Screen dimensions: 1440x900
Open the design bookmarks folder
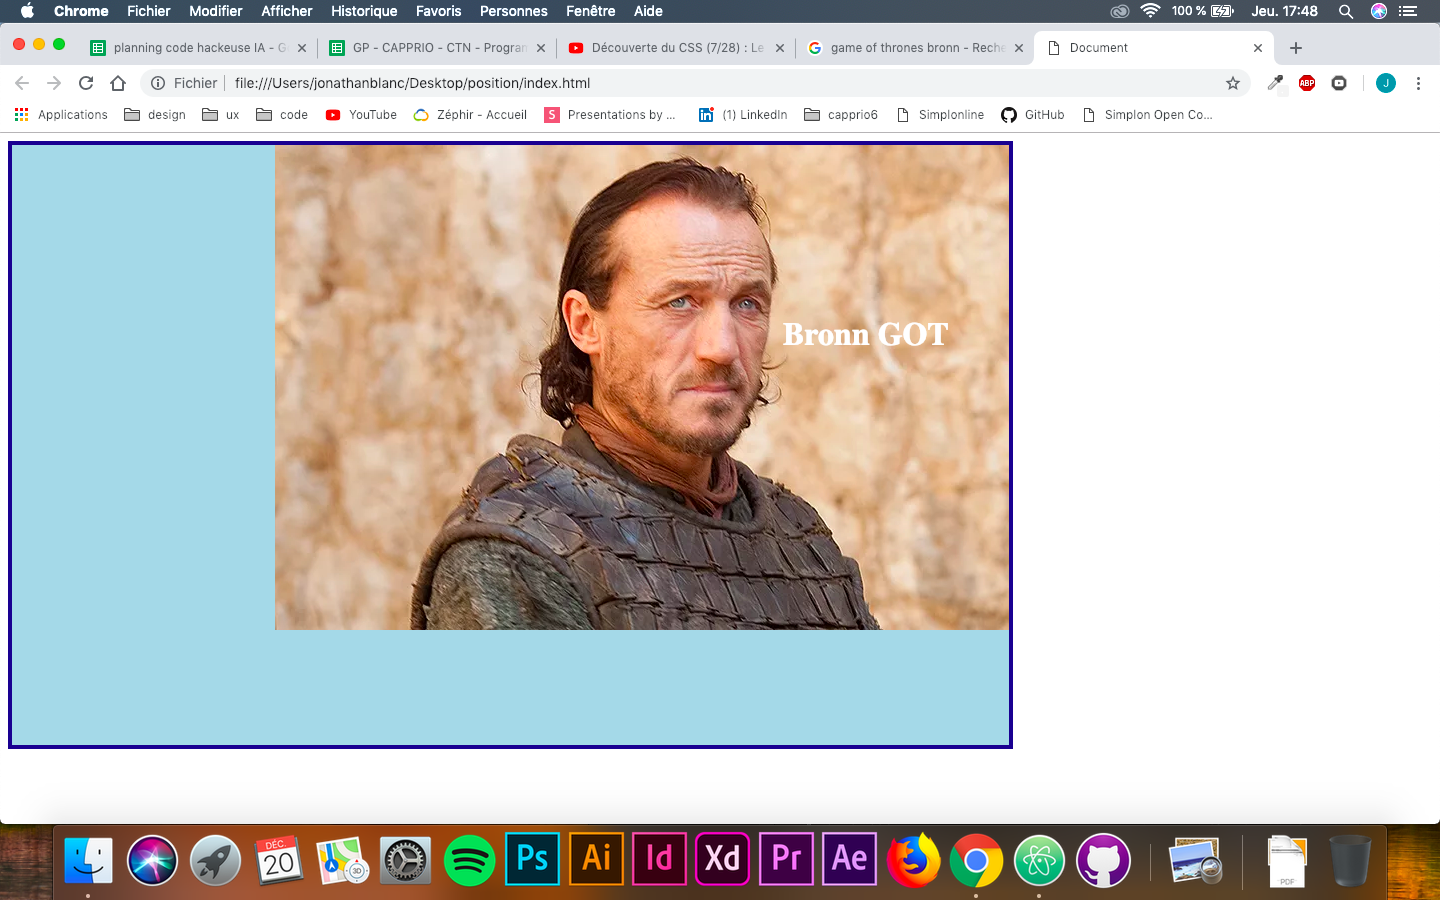click(155, 115)
